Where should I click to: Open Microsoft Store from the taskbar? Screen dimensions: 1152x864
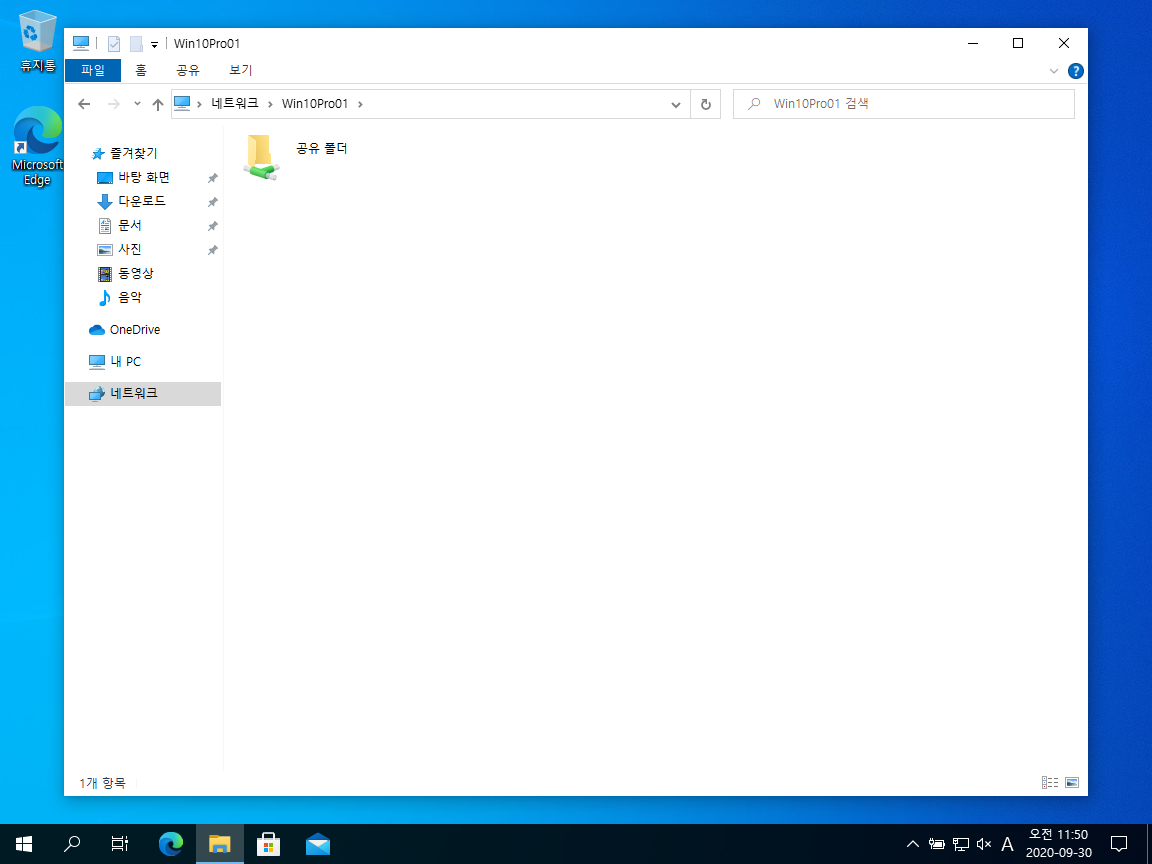tap(268, 844)
